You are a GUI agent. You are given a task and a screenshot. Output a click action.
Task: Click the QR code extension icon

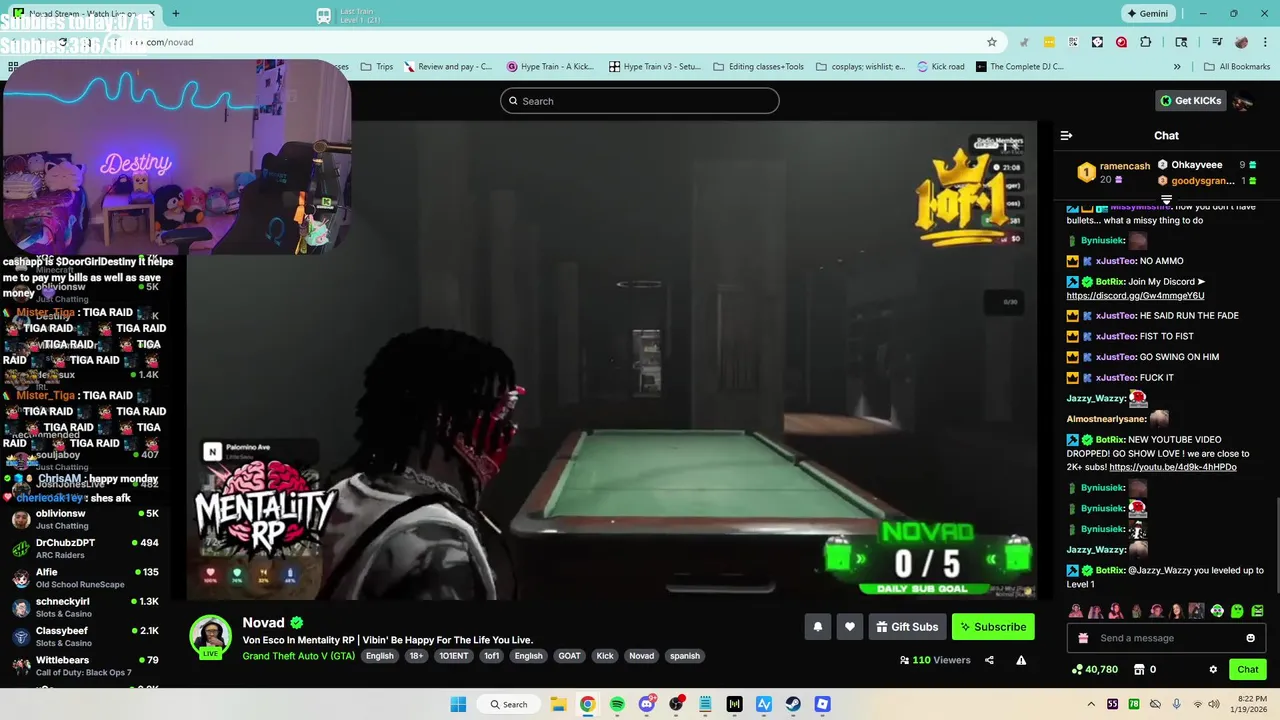pos(1073,42)
